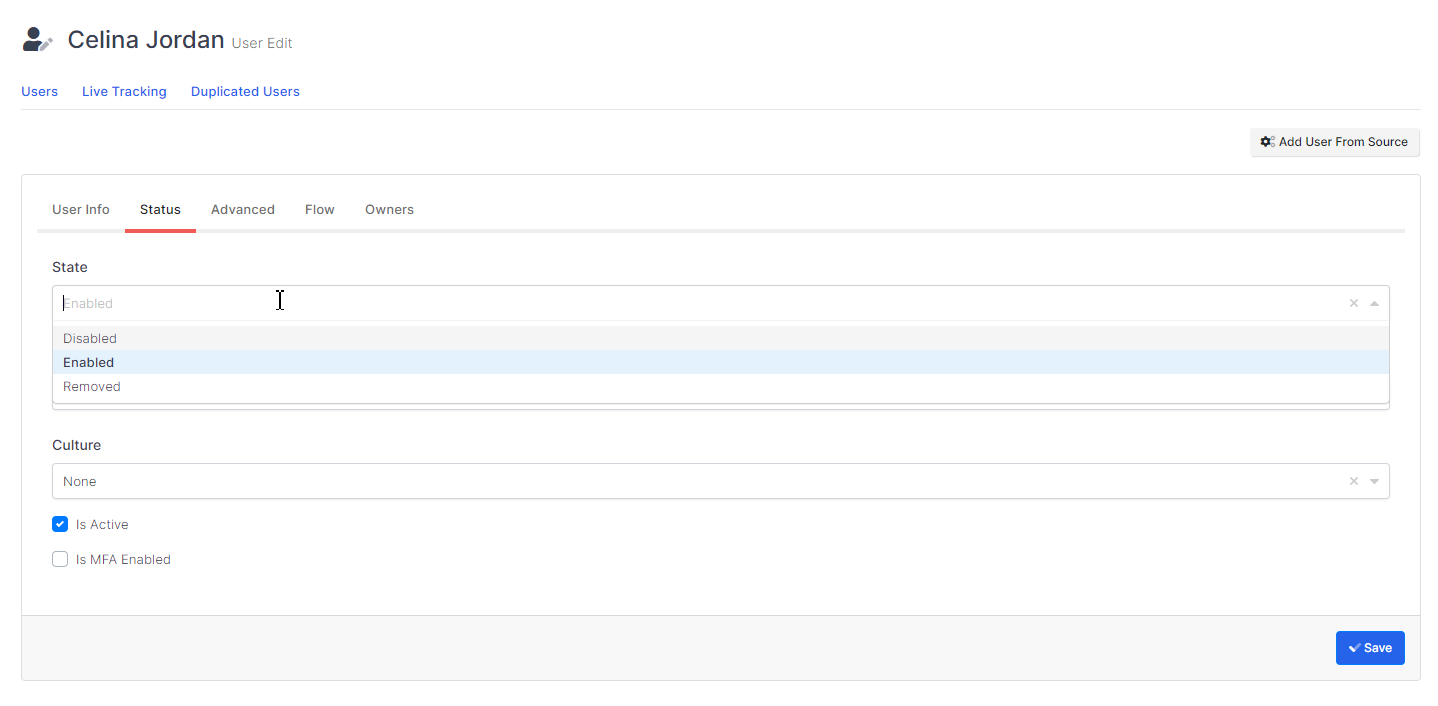The image size is (1438, 706).
Task: Click inside the State search input field
Action: [600, 303]
